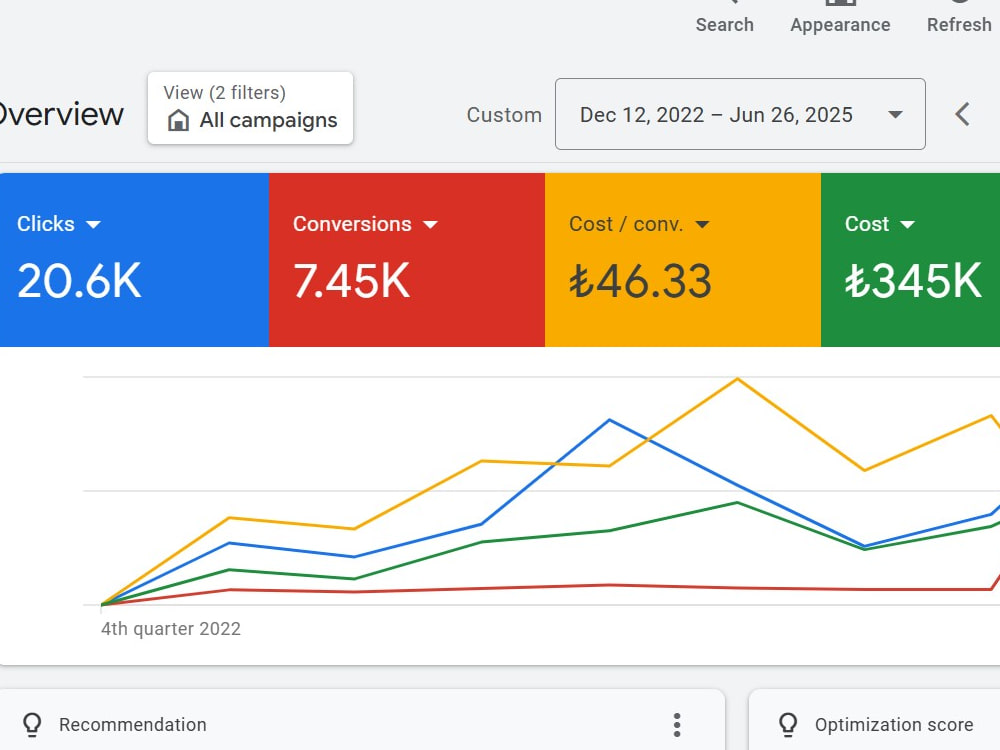The height and width of the screenshot is (750, 1000).
Task: Select the yellow Cost / conv. value ₺46.33
Action: coord(640,281)
